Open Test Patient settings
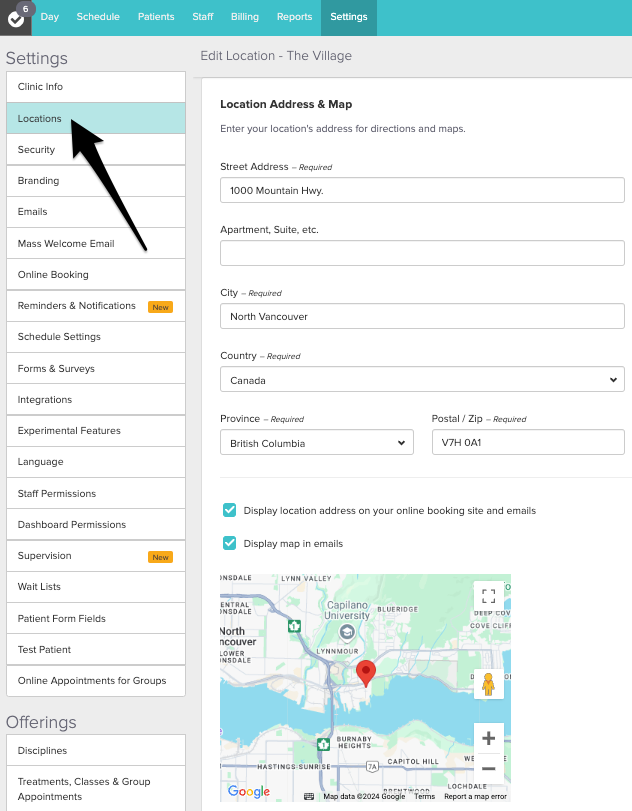 pos(96,650)
